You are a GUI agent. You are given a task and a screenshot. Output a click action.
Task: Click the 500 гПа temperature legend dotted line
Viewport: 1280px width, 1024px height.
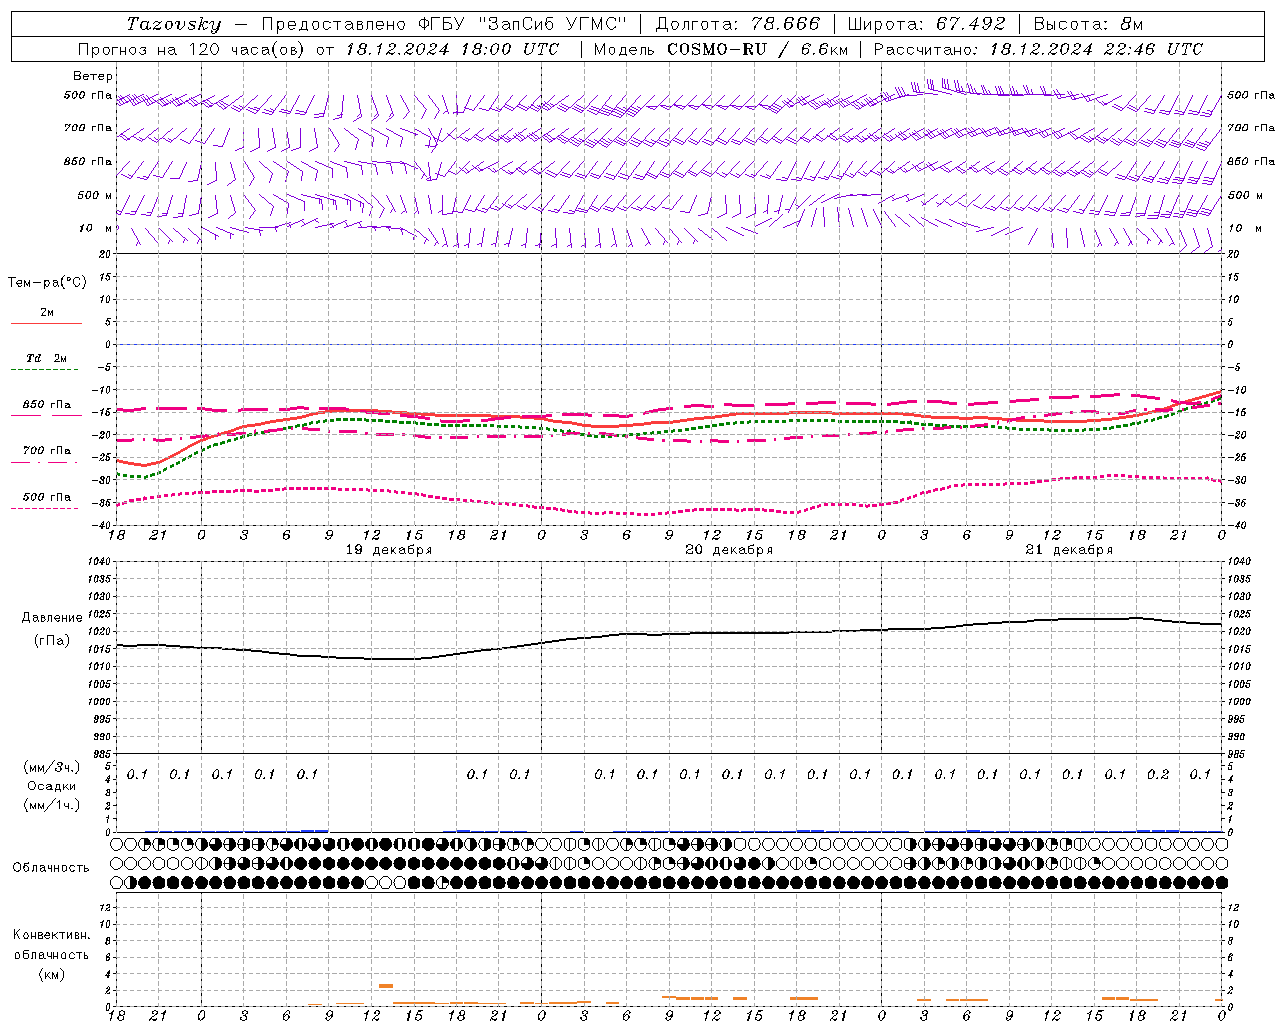[x=44, y=508]
